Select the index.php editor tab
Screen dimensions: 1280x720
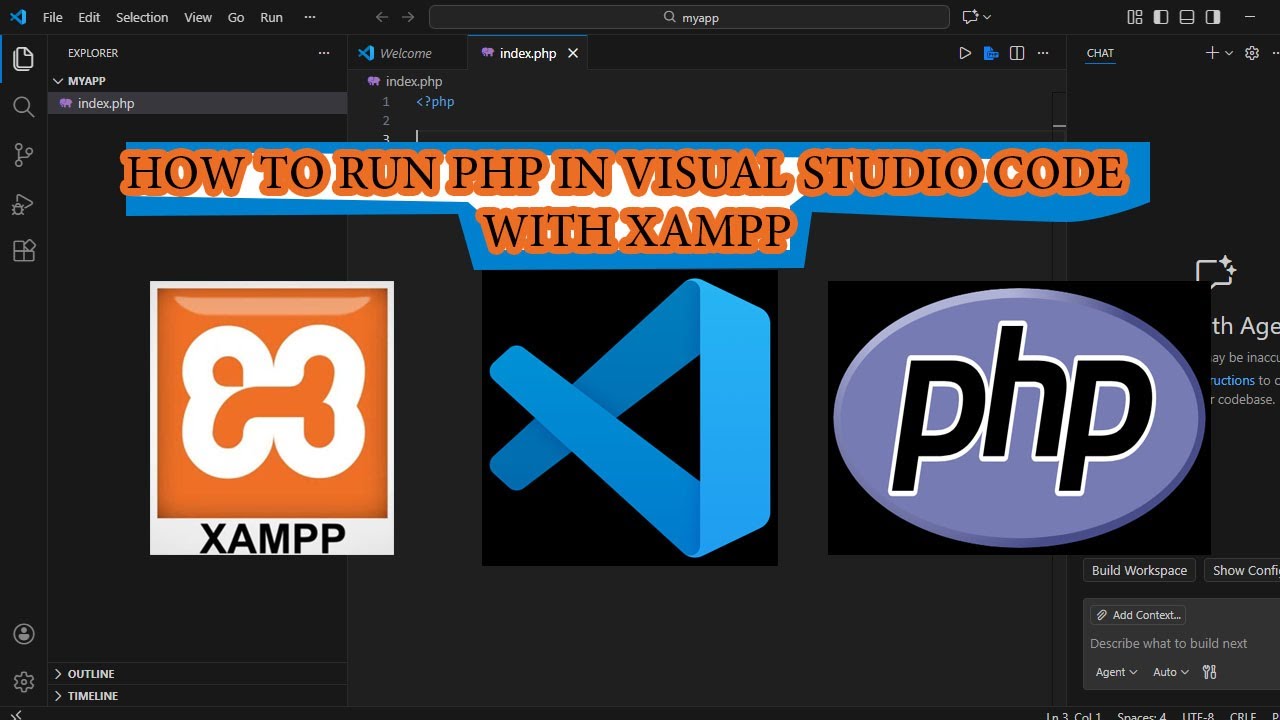(527, 53)
